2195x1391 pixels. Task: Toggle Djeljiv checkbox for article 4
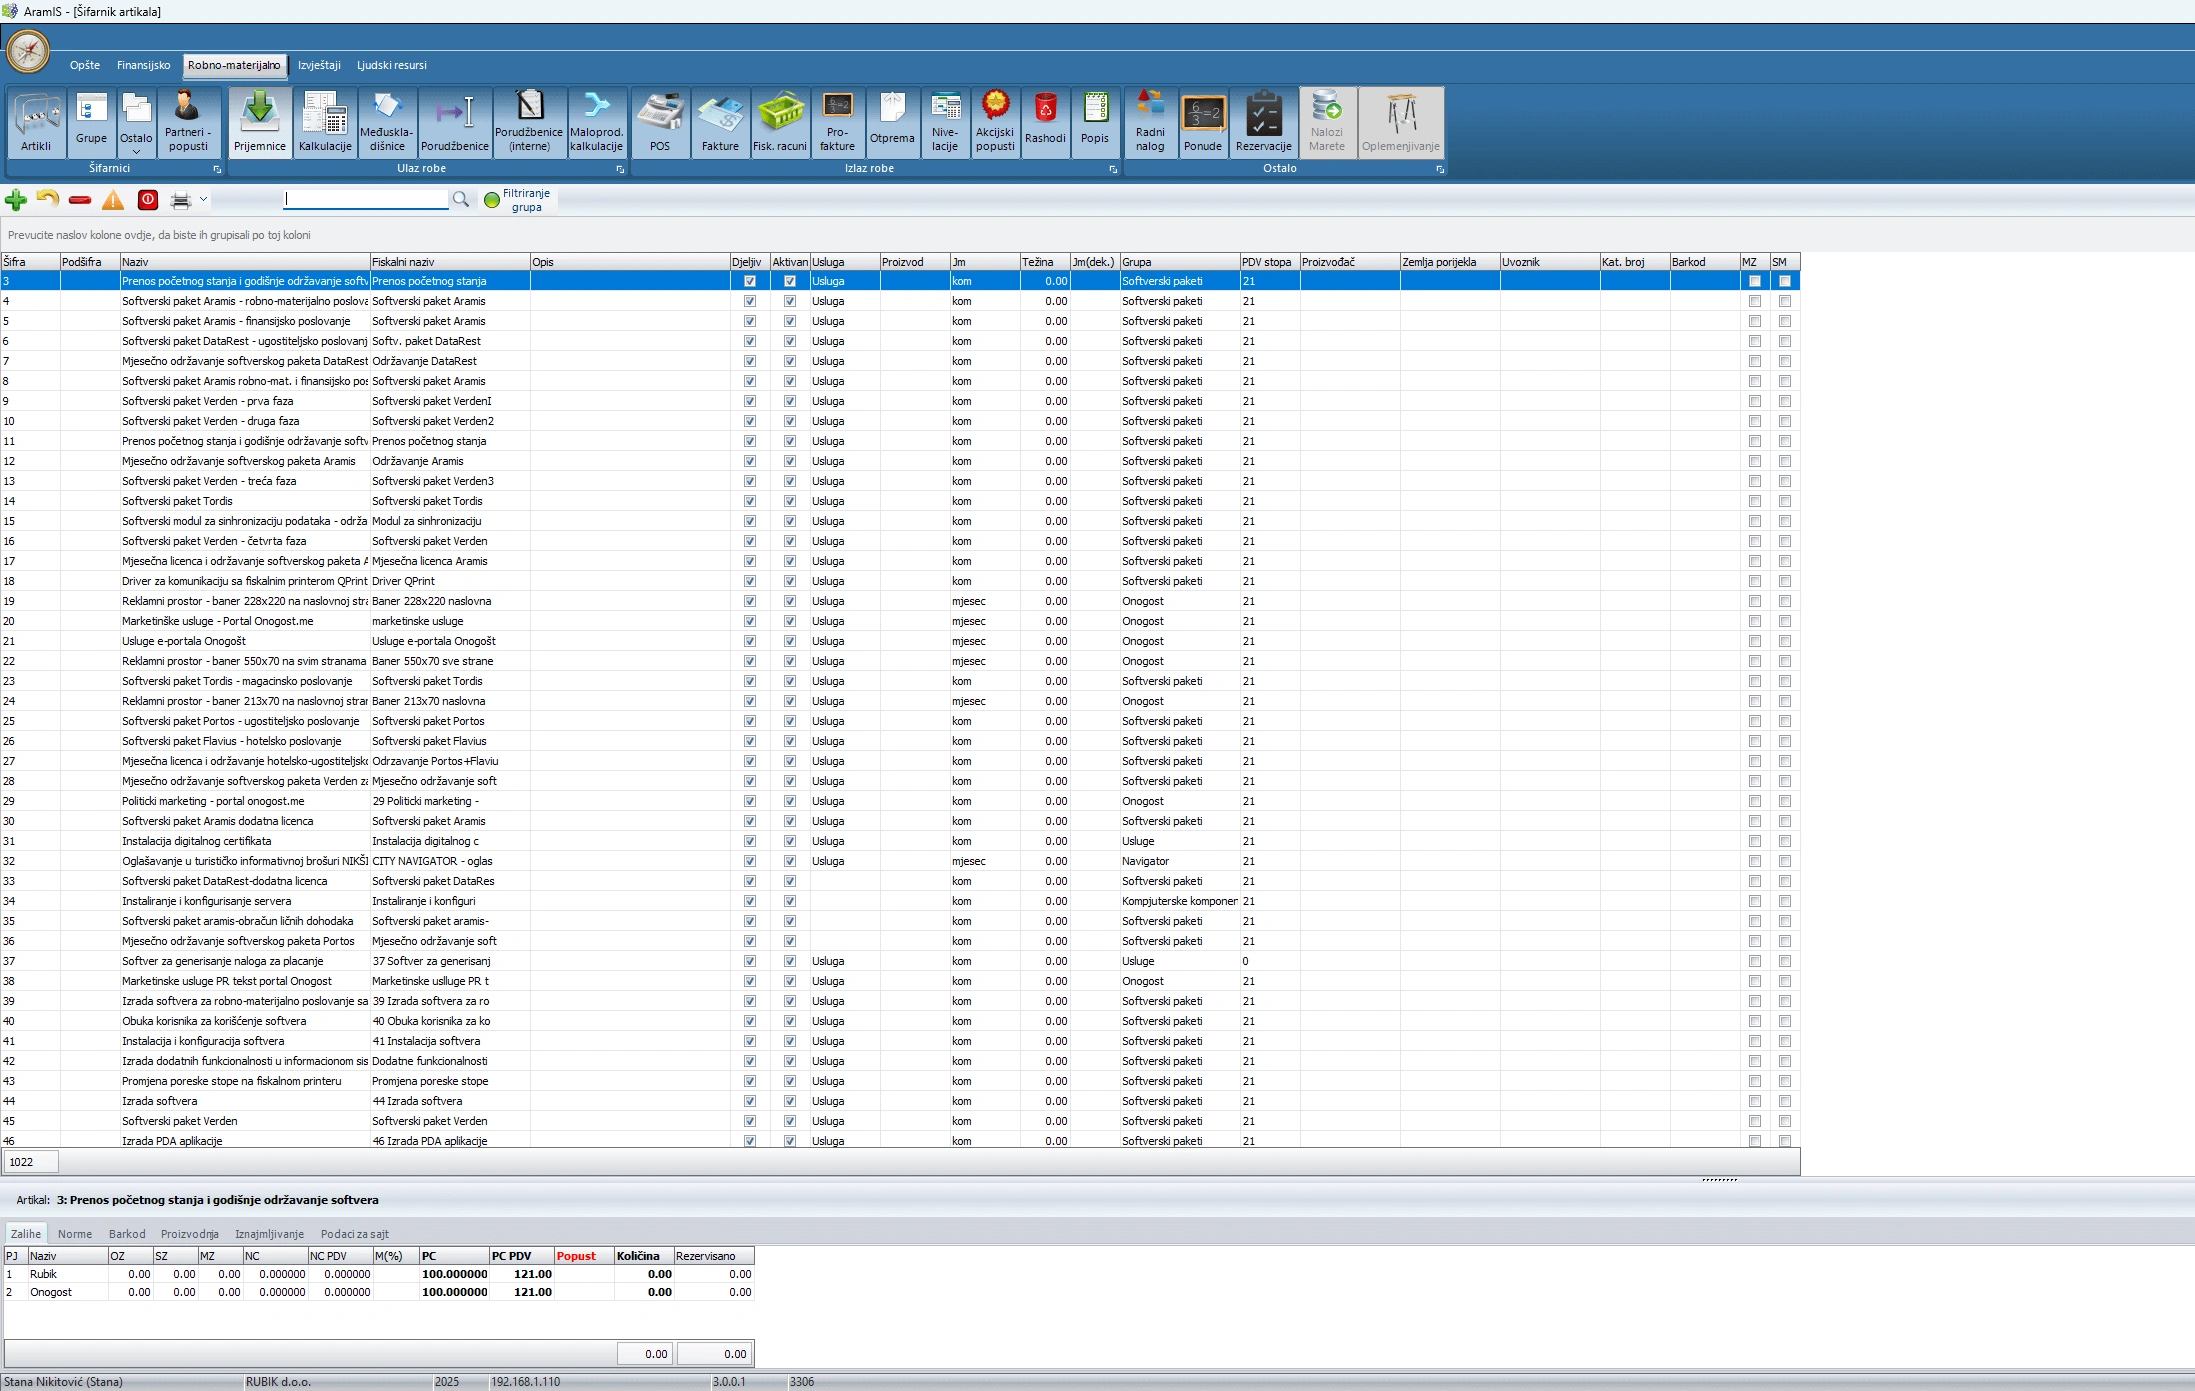click(x=750, y=301)
